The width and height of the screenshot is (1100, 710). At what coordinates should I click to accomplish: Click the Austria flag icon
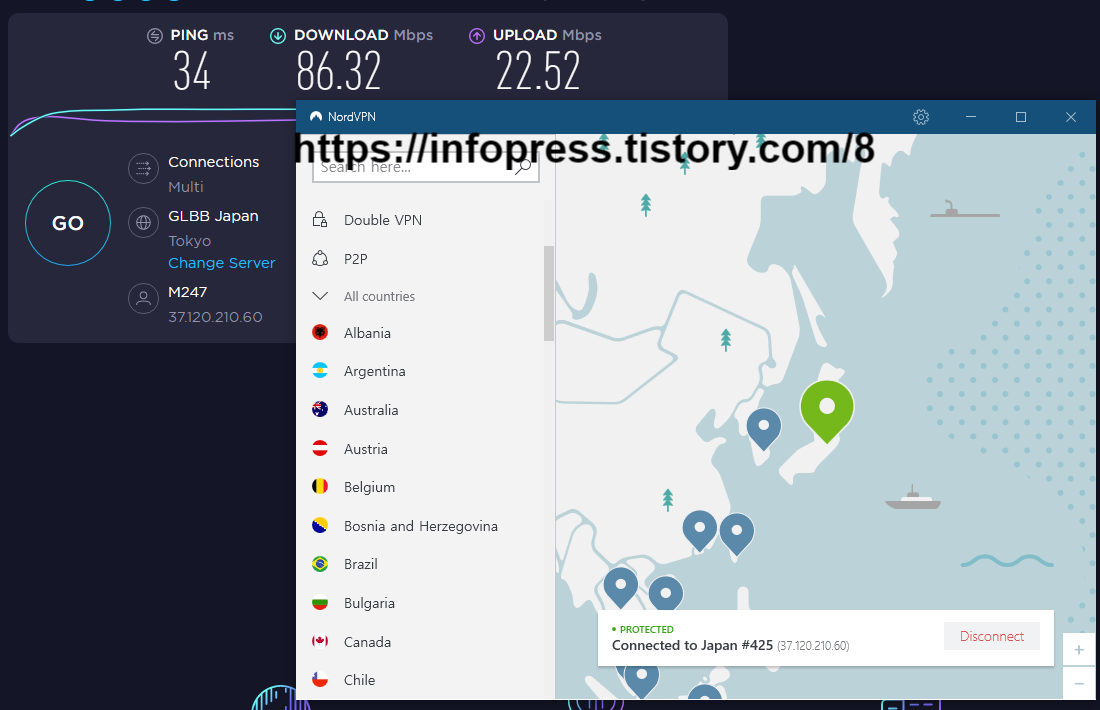tap(320, 448)
